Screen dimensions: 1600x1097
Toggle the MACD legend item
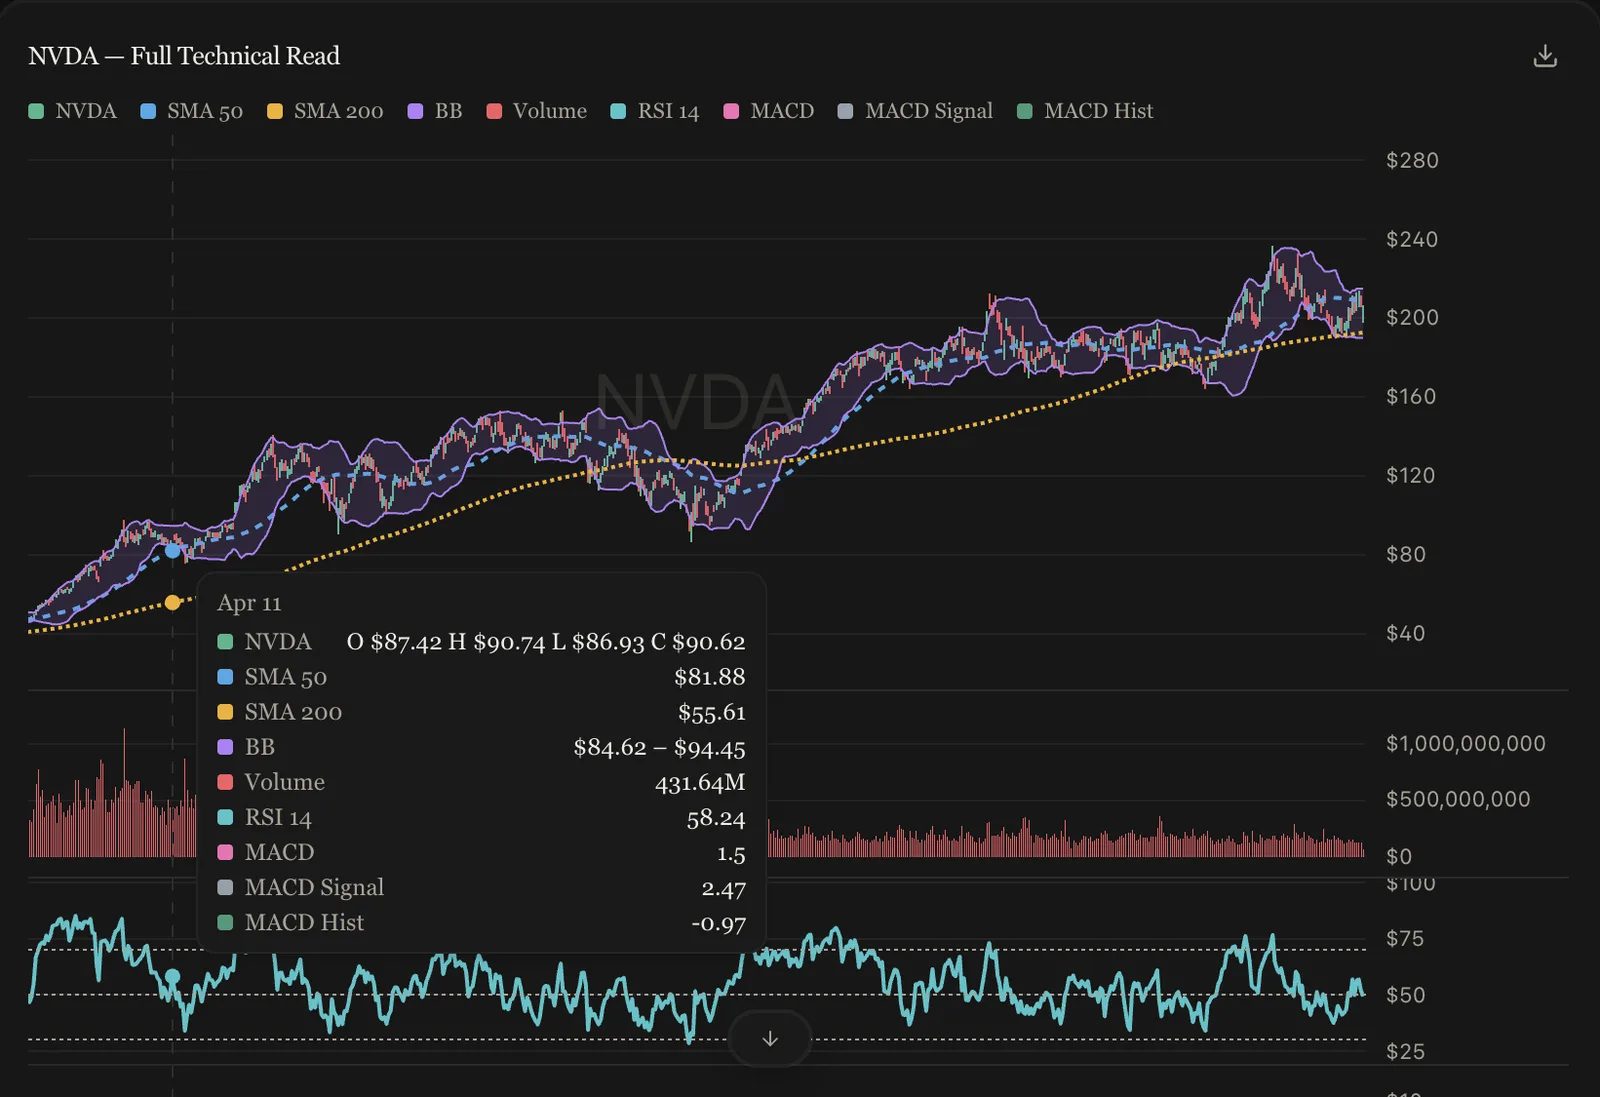tap(769, 111)
